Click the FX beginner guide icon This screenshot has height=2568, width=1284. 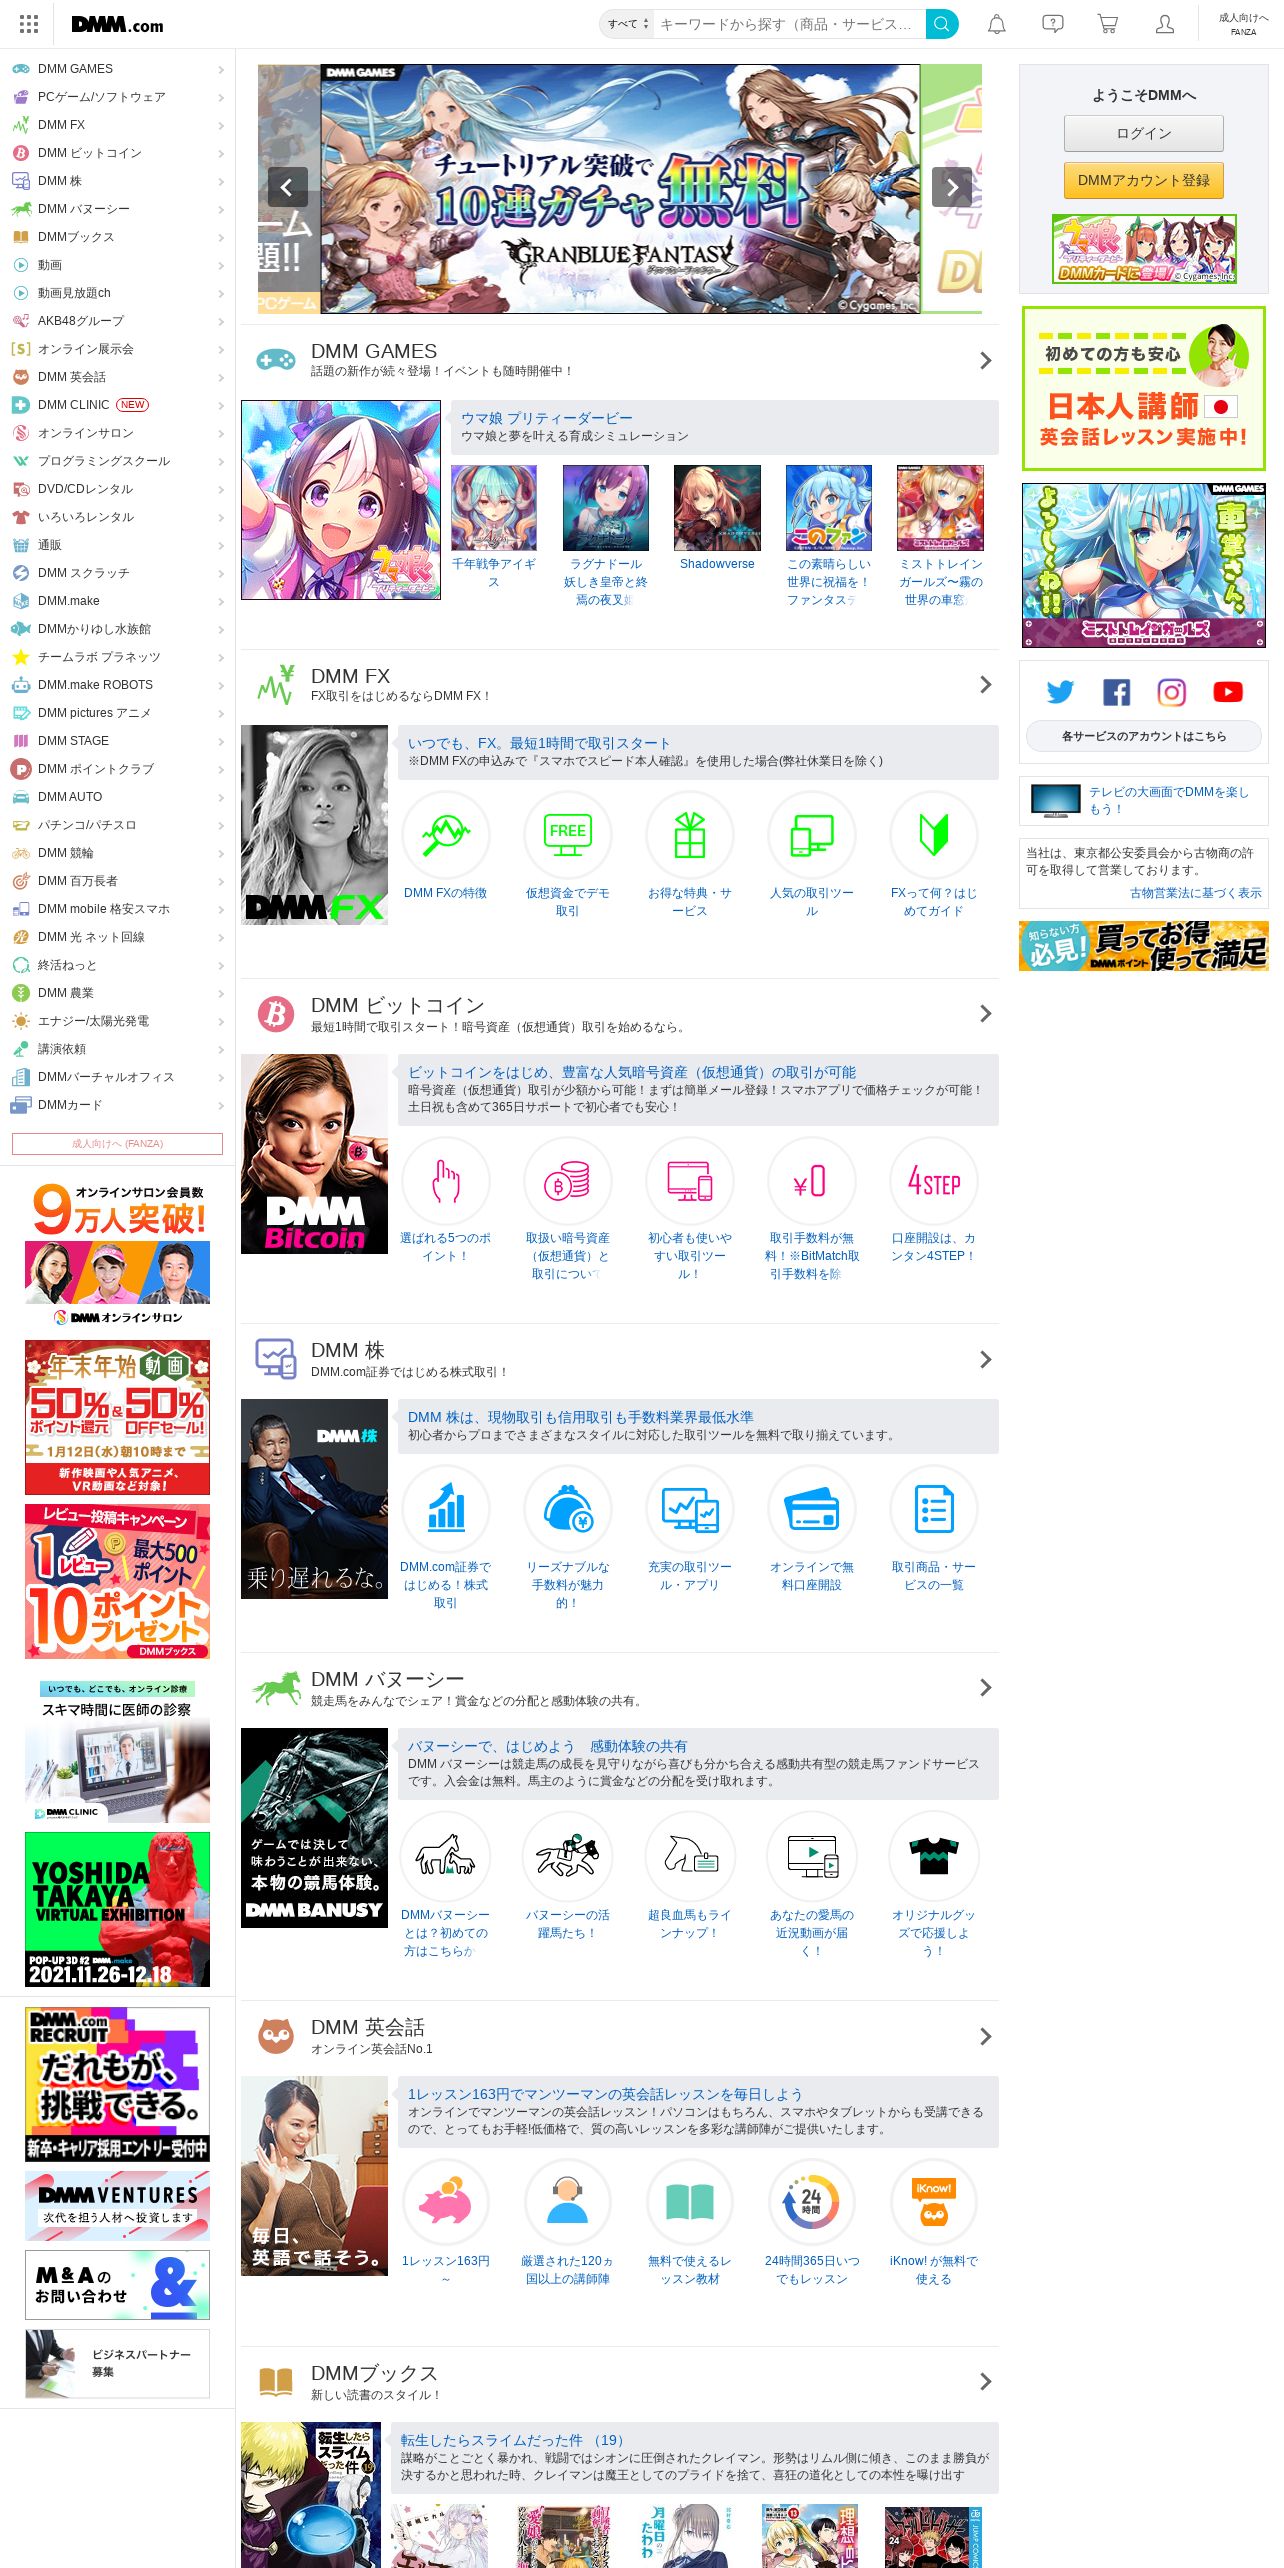coord(934,835)
